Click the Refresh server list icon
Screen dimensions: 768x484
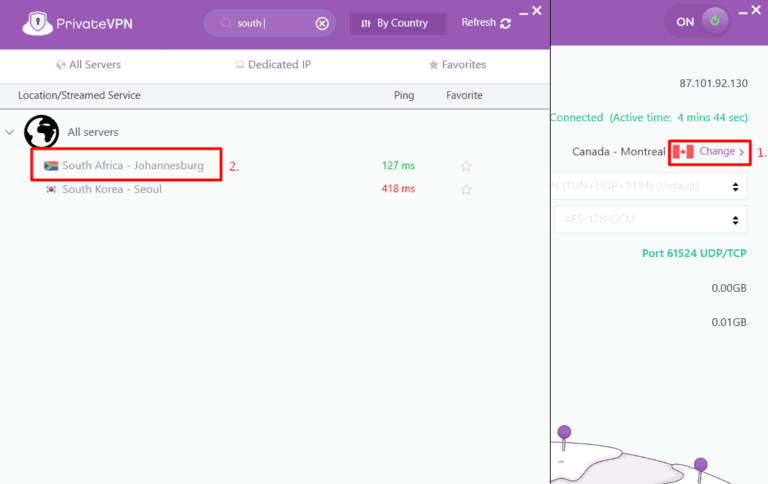coord(505,23)
